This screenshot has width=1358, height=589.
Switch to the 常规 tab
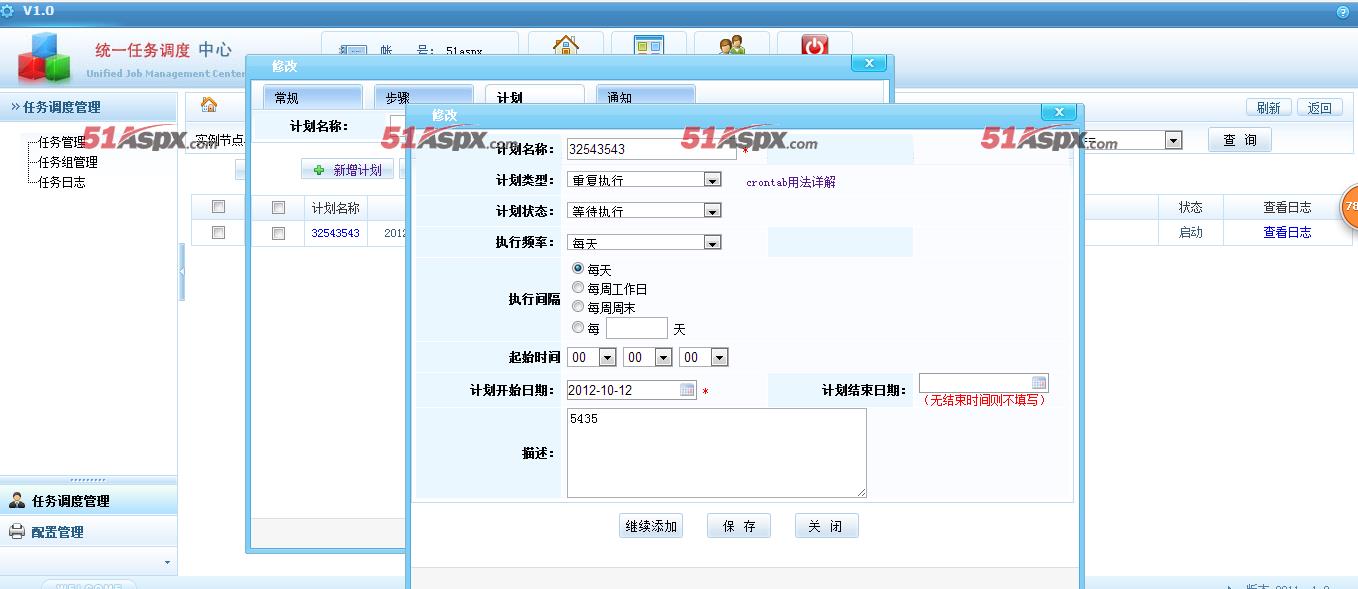(312, 97)
